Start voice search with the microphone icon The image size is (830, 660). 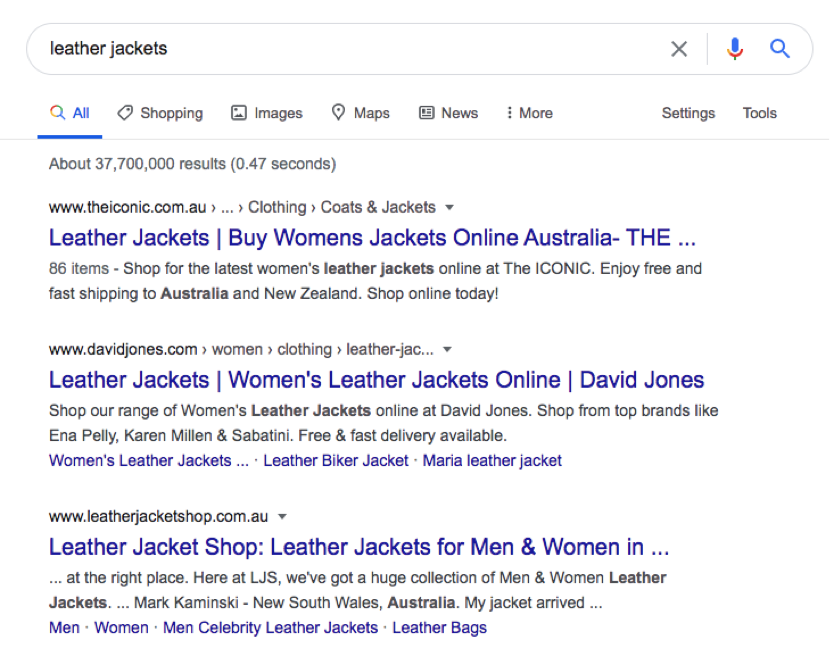(735, 49)
